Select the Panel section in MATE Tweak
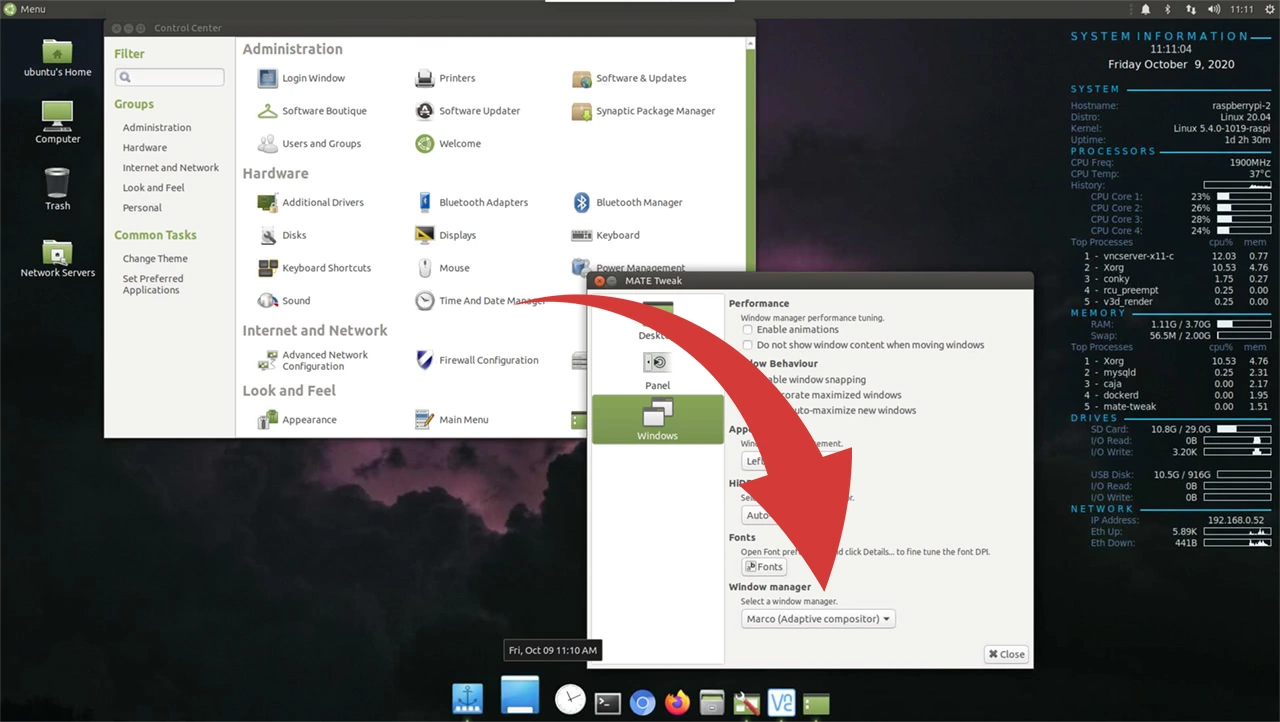The width and height of the screenshot is (1280, 722). click(657, 369)
